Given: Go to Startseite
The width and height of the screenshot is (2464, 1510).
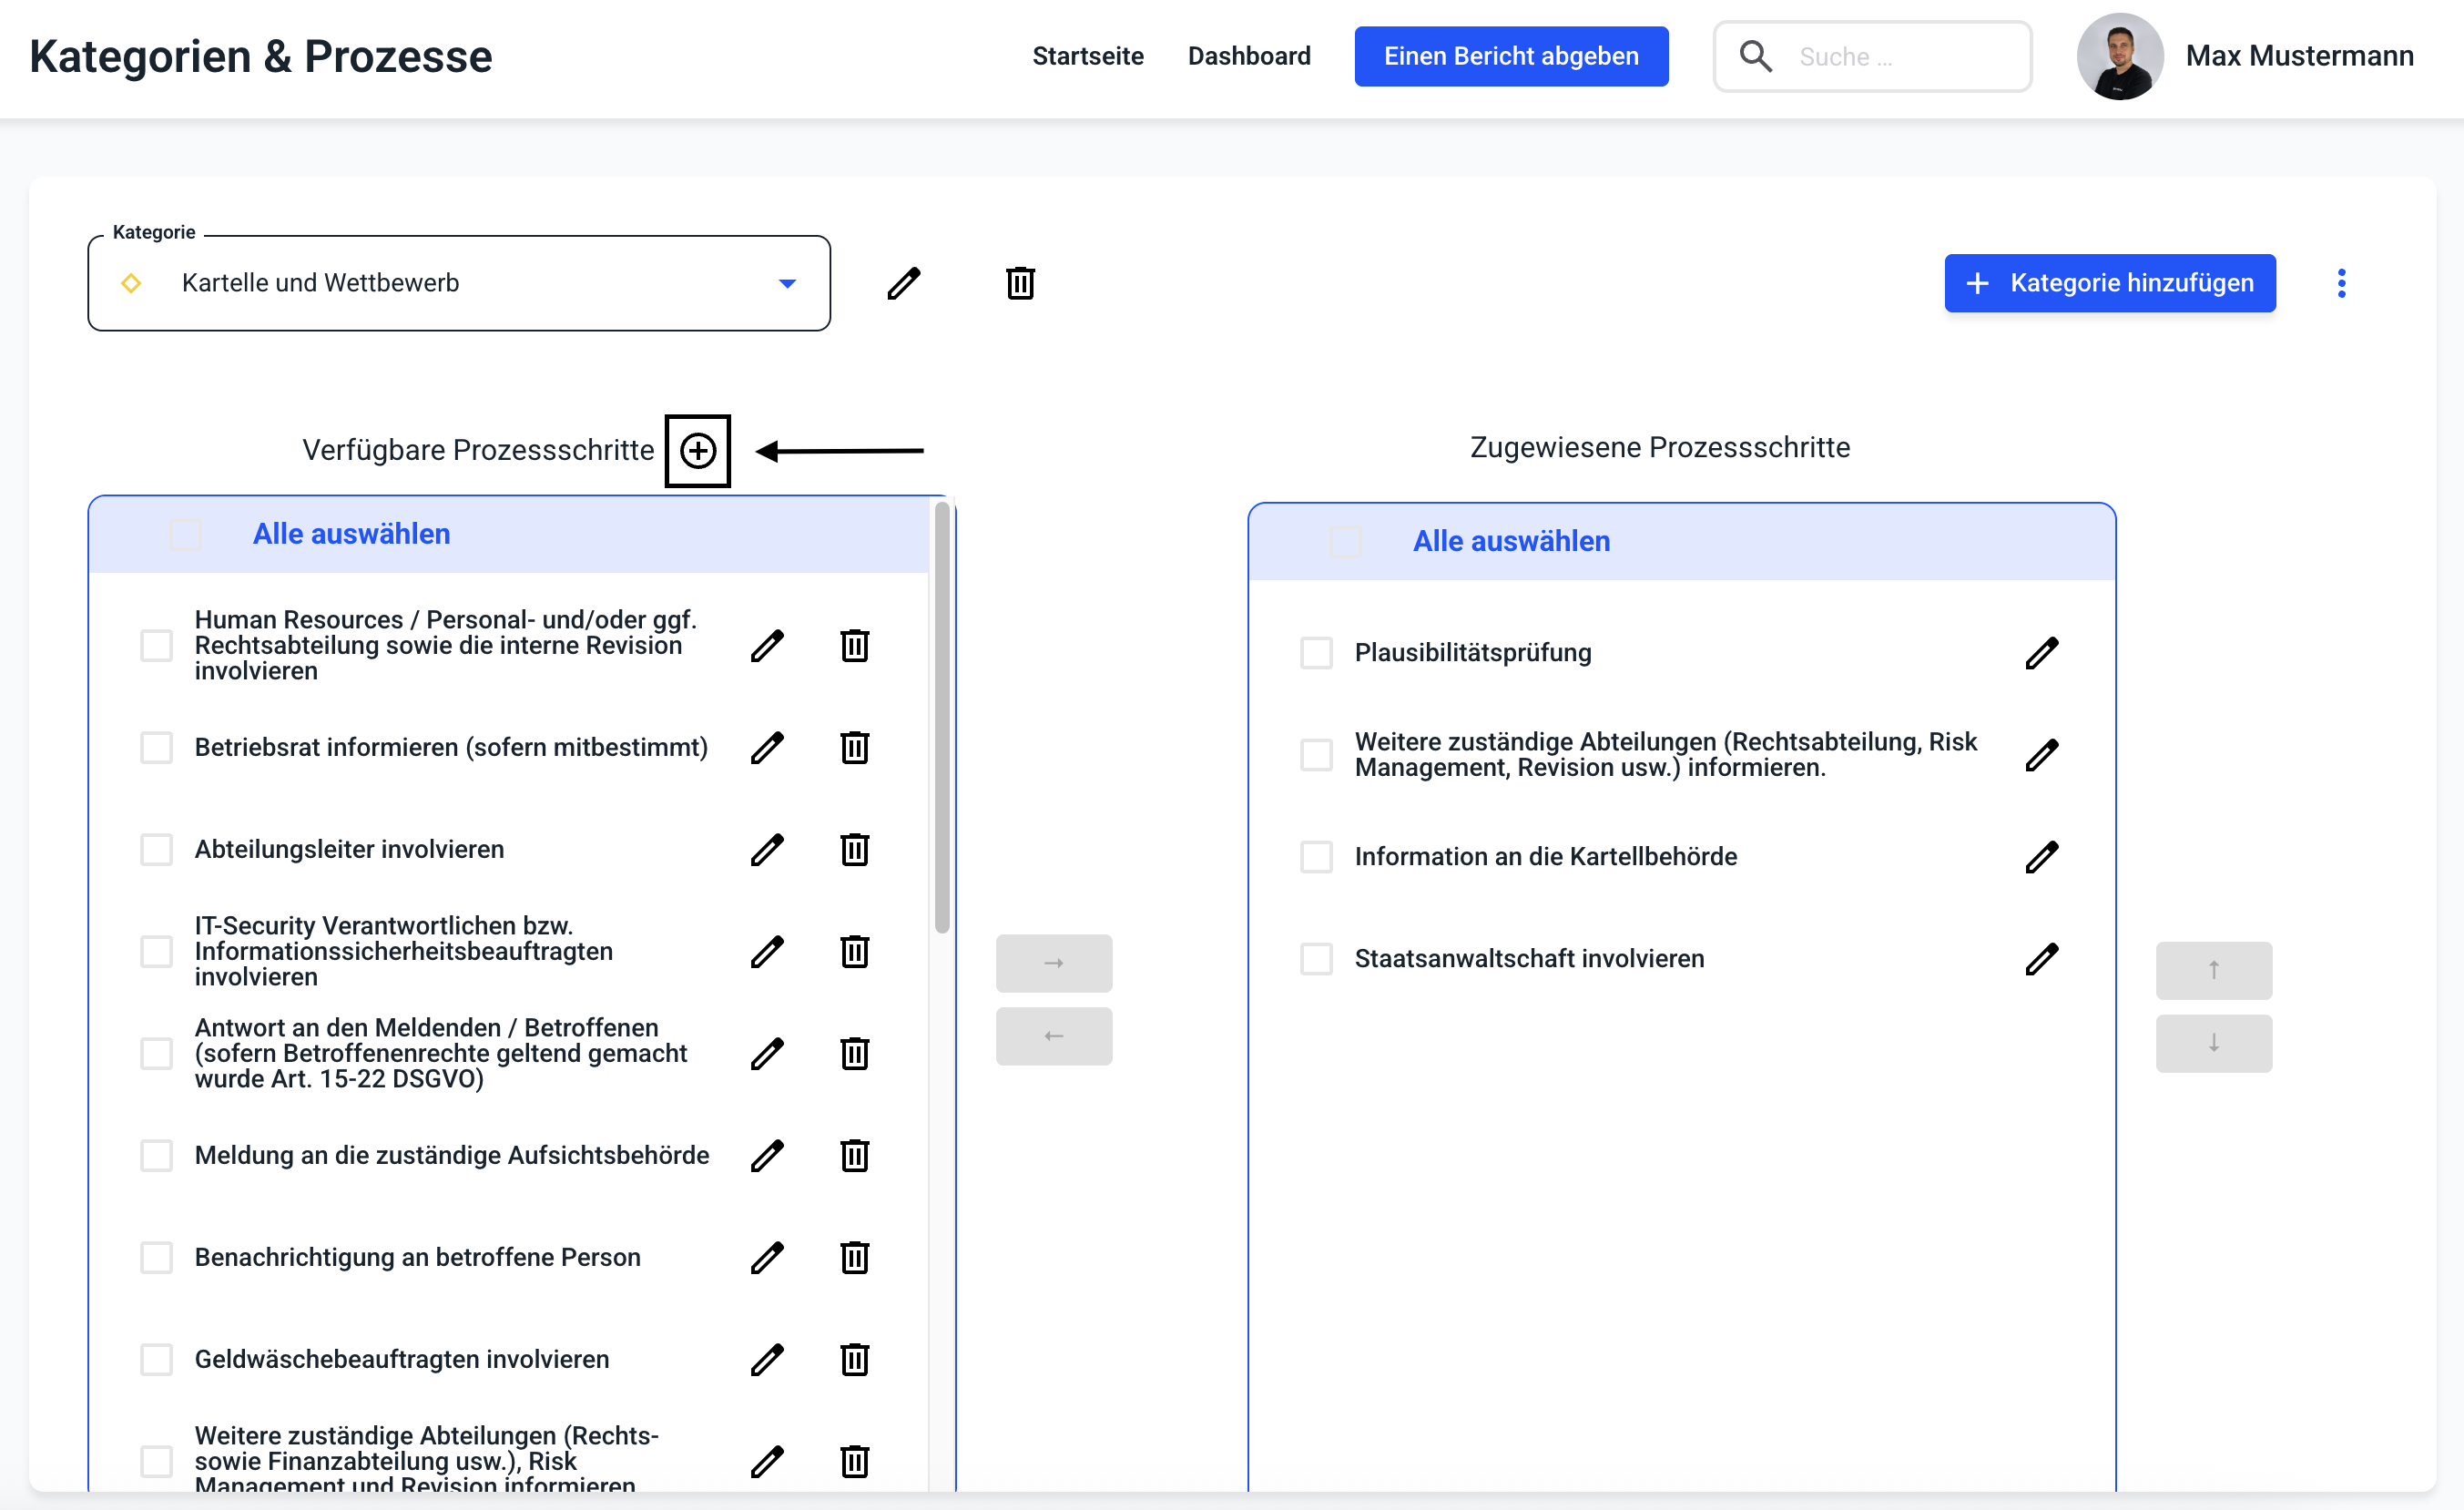Looking at the screenshot, I should 1087,56.
